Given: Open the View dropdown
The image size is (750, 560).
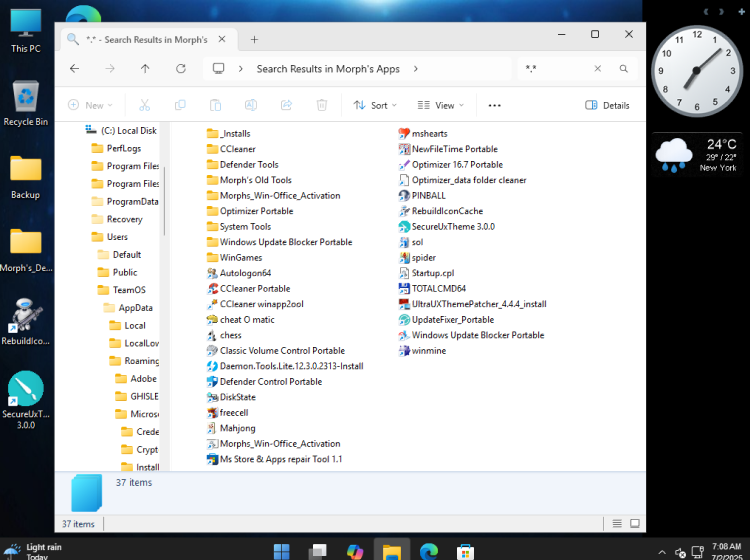Looking at the screenshot, I should tap(441, 105).
